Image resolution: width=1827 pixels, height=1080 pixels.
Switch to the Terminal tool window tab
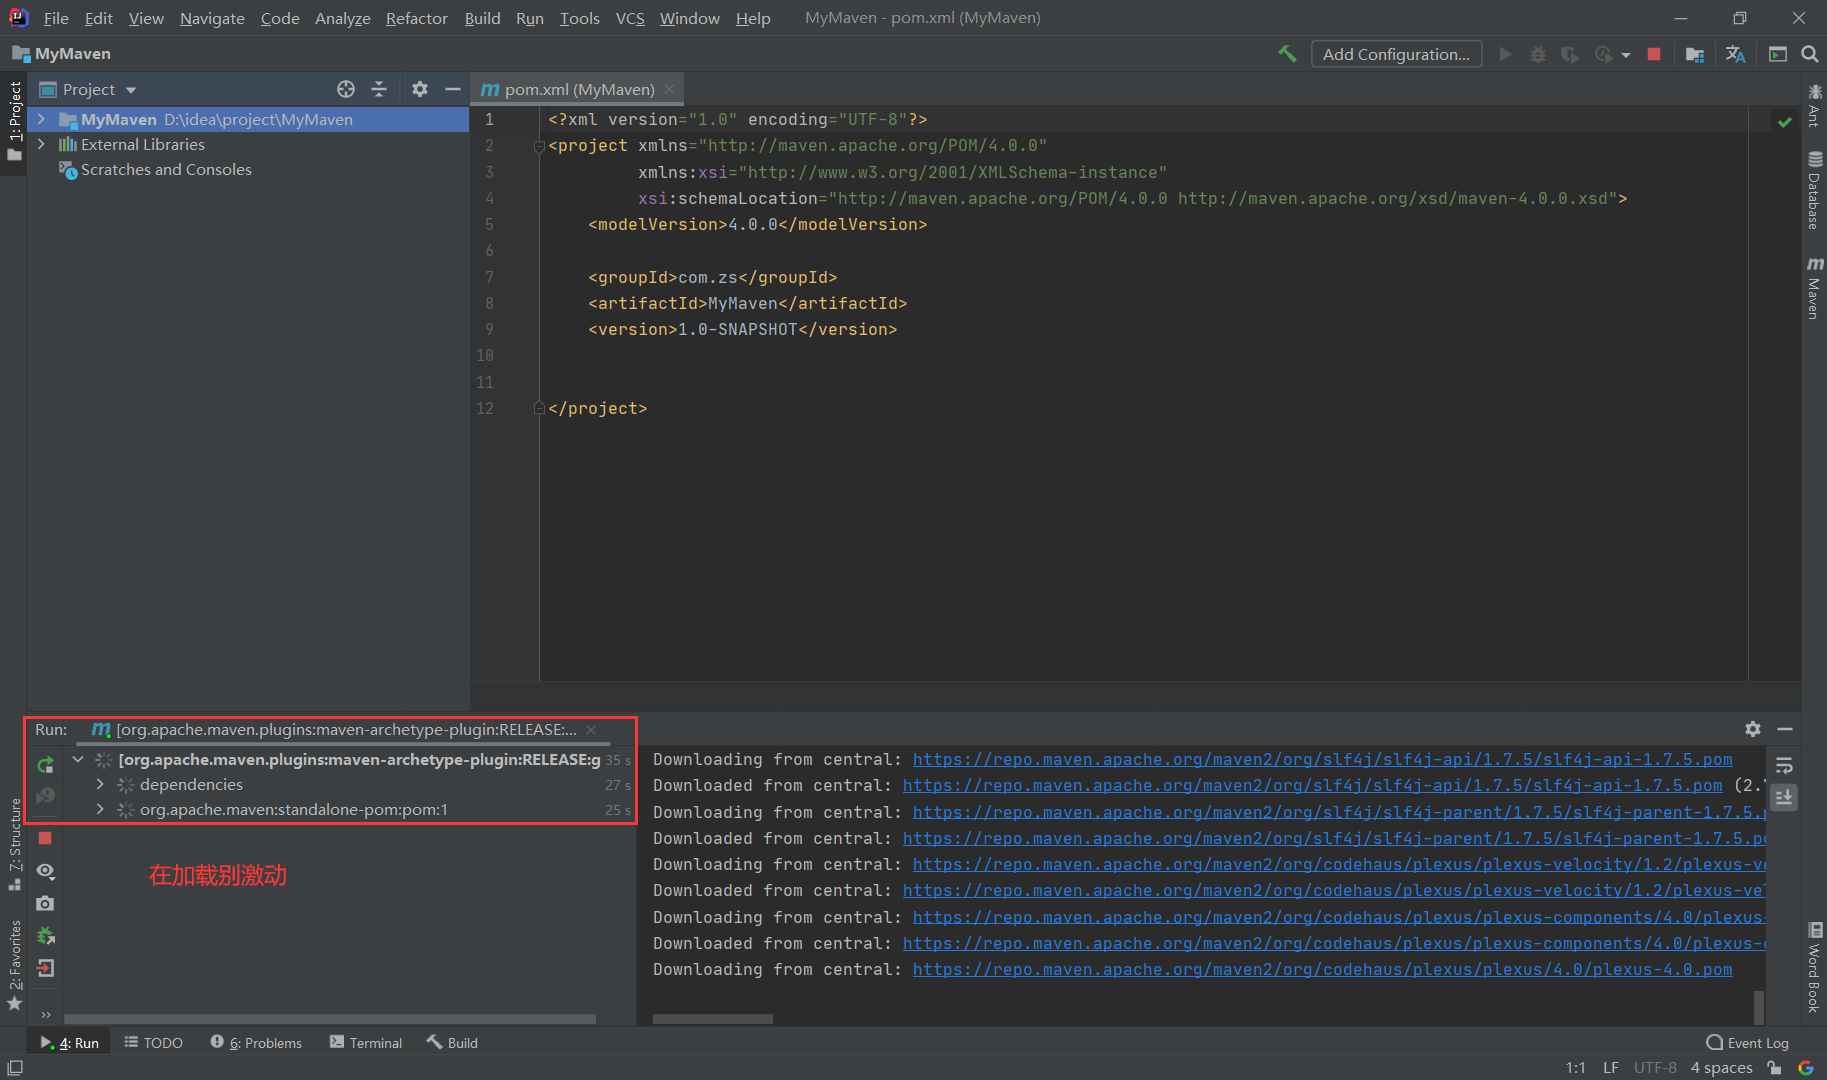click(366, 1042)
